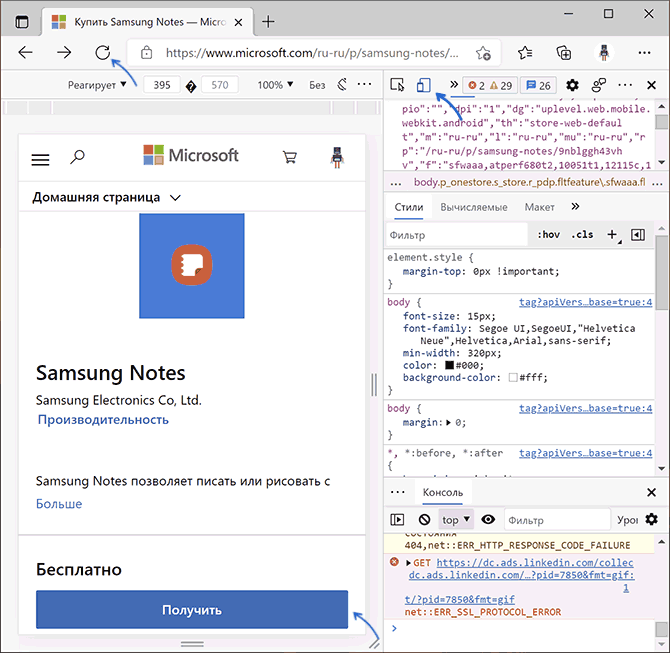Open the #fff background color swatch
670x653 pixels.
pos(513,377)
